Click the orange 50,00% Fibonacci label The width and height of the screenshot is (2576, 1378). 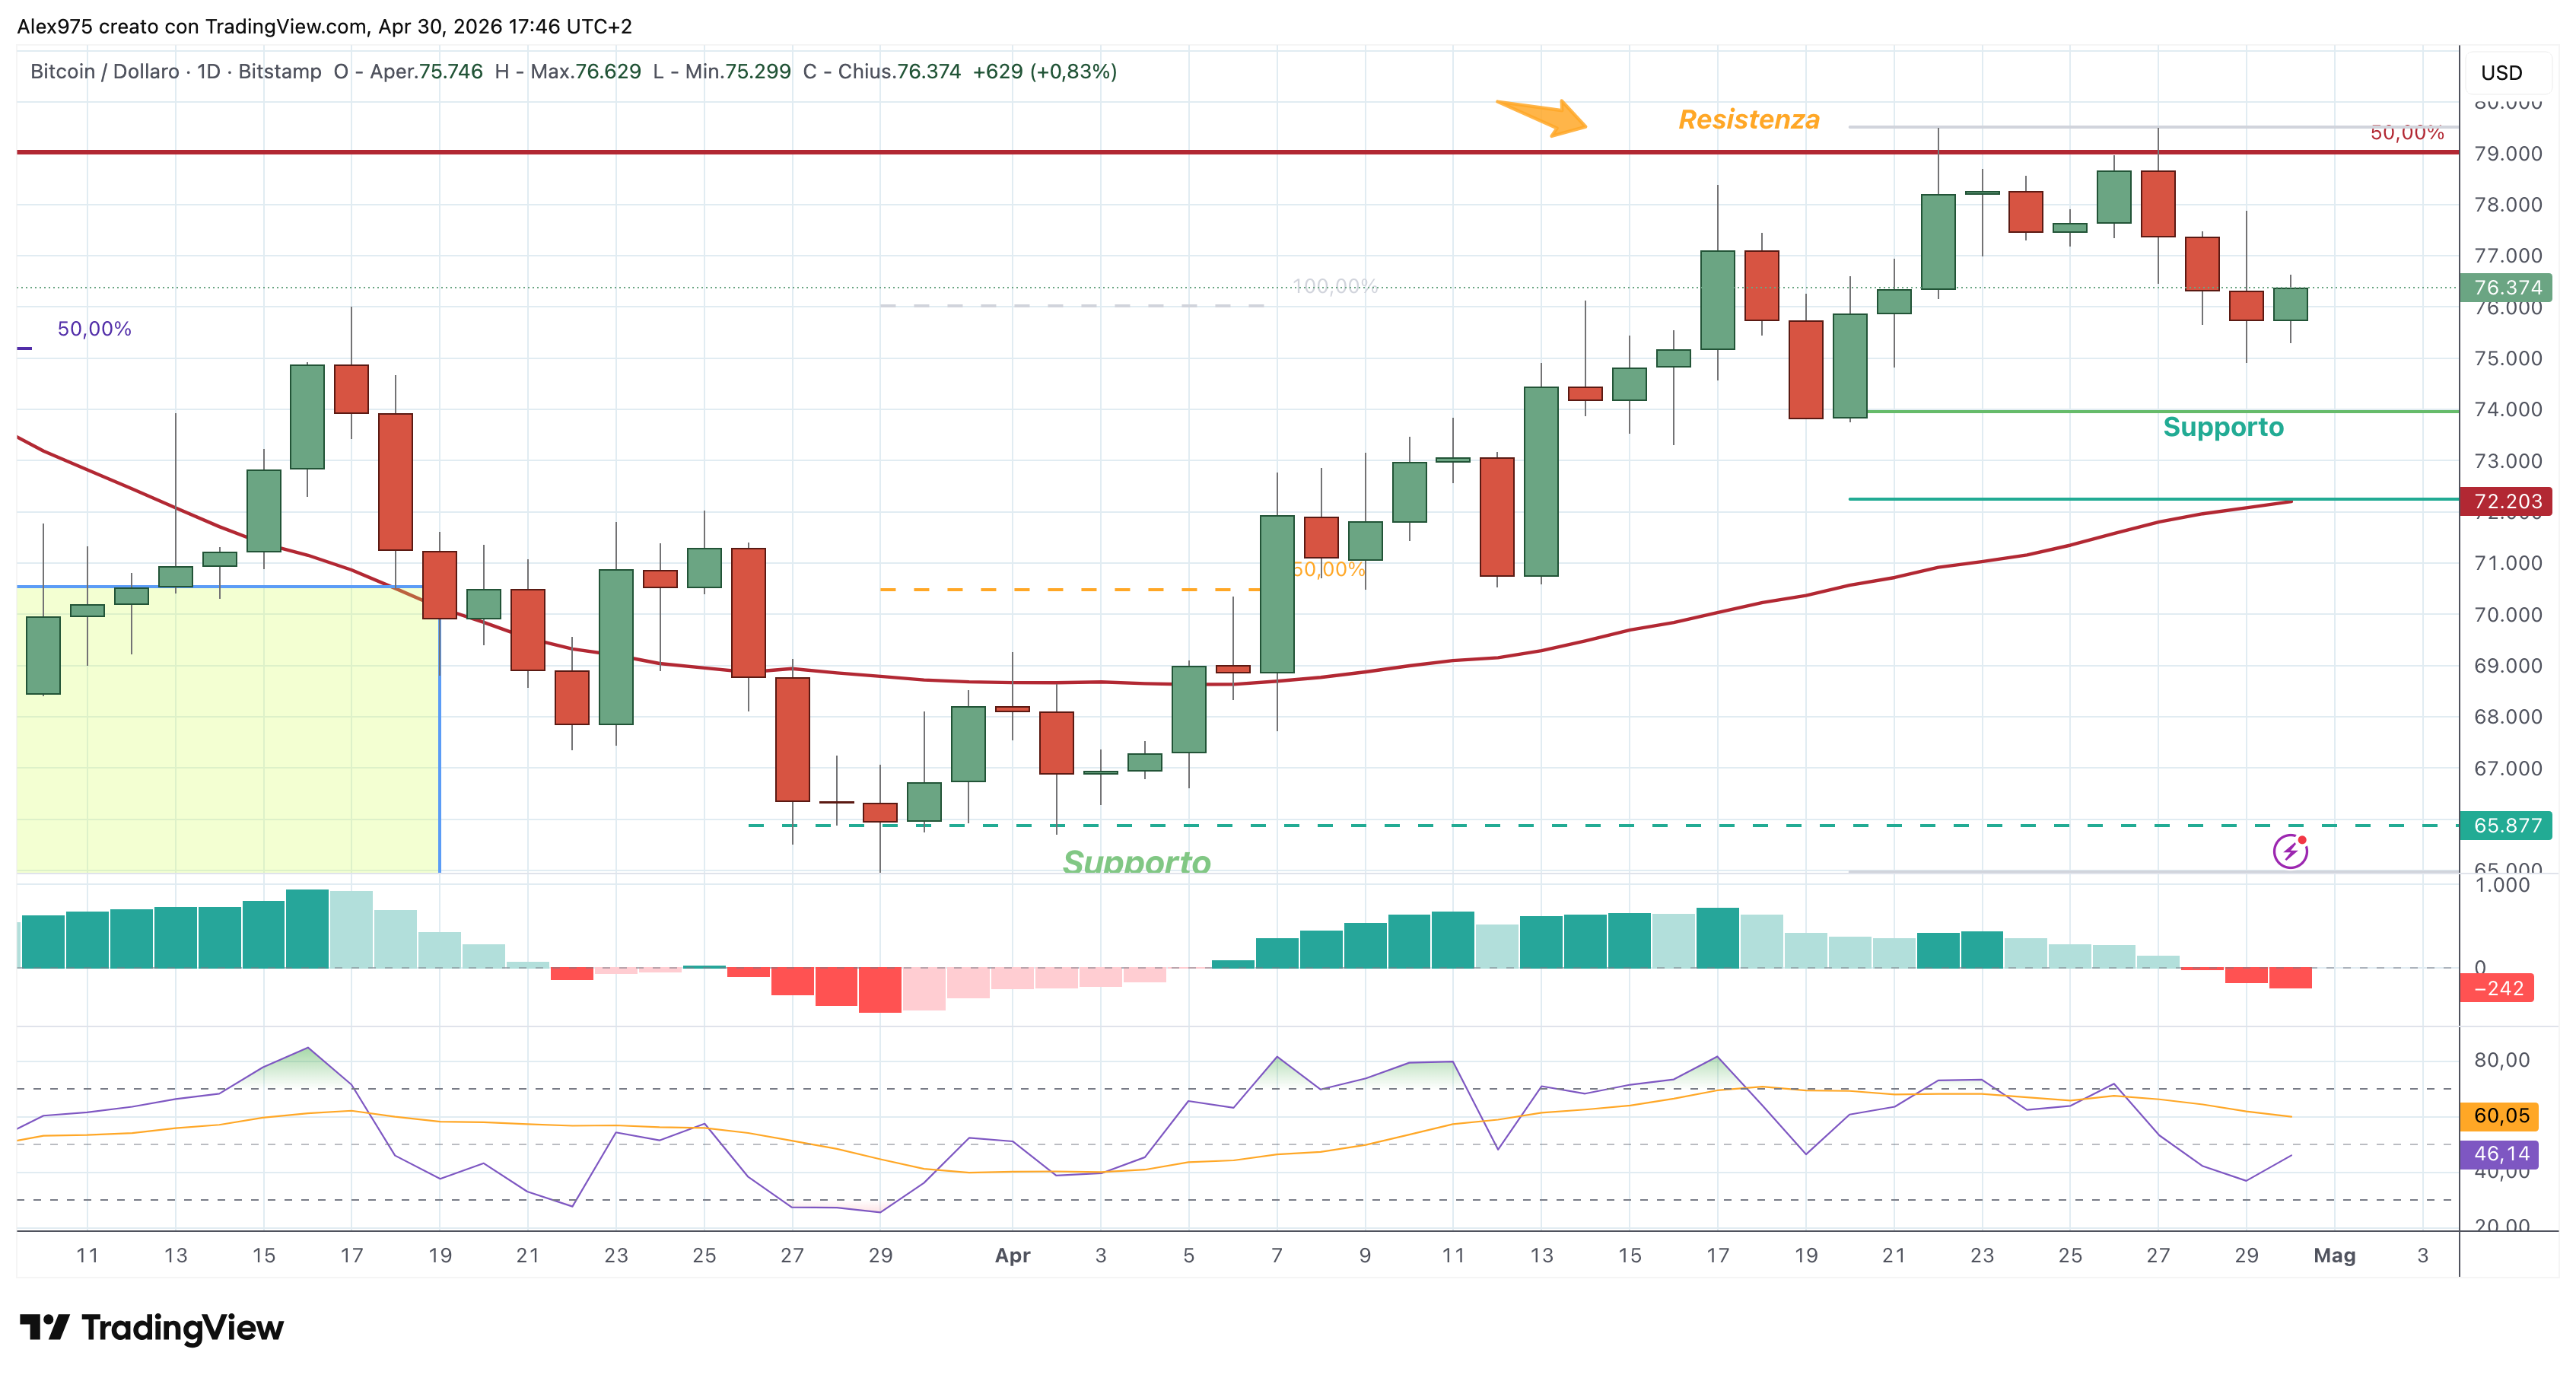[1328, 569]
